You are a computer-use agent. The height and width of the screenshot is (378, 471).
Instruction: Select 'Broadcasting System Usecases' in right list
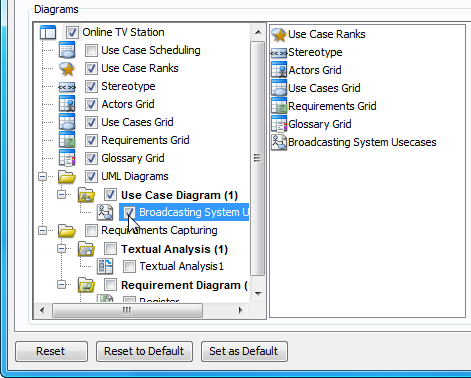pyautogui.click(x=362, y=142)
